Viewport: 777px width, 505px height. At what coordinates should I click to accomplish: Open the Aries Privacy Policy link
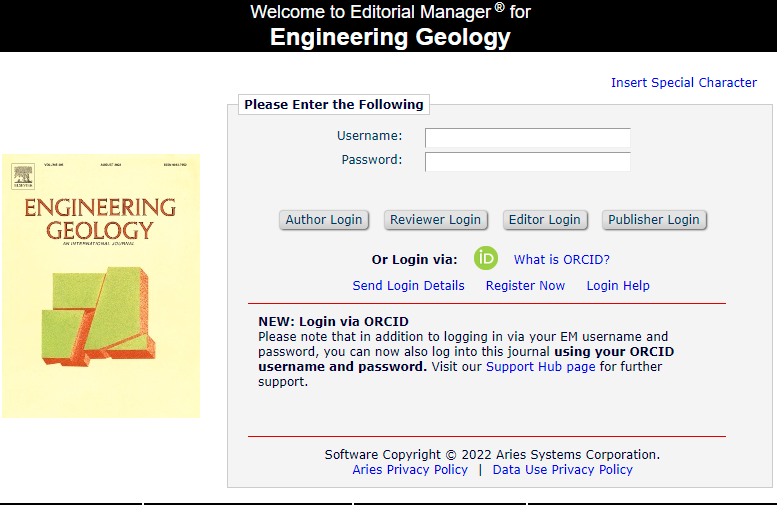(x=410, y=470)
